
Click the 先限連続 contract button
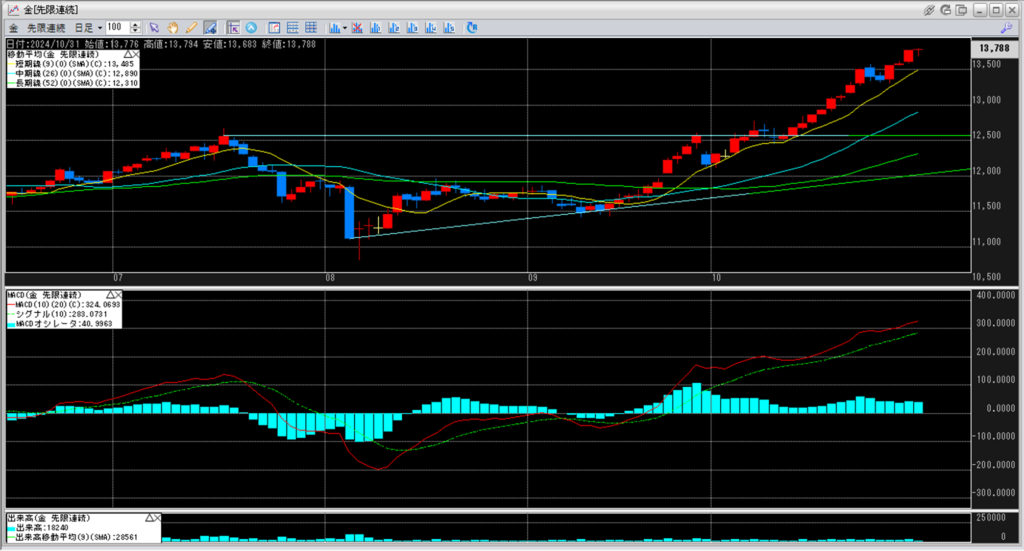45,27
